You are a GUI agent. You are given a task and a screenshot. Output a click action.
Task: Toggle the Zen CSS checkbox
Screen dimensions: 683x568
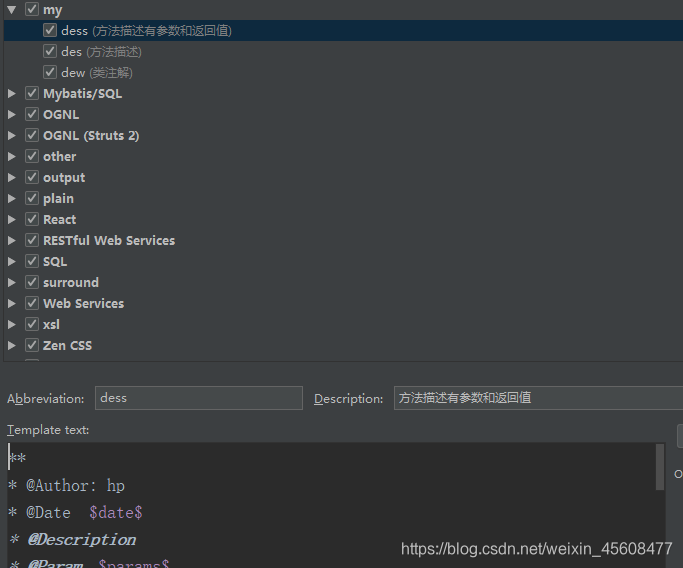32,345
